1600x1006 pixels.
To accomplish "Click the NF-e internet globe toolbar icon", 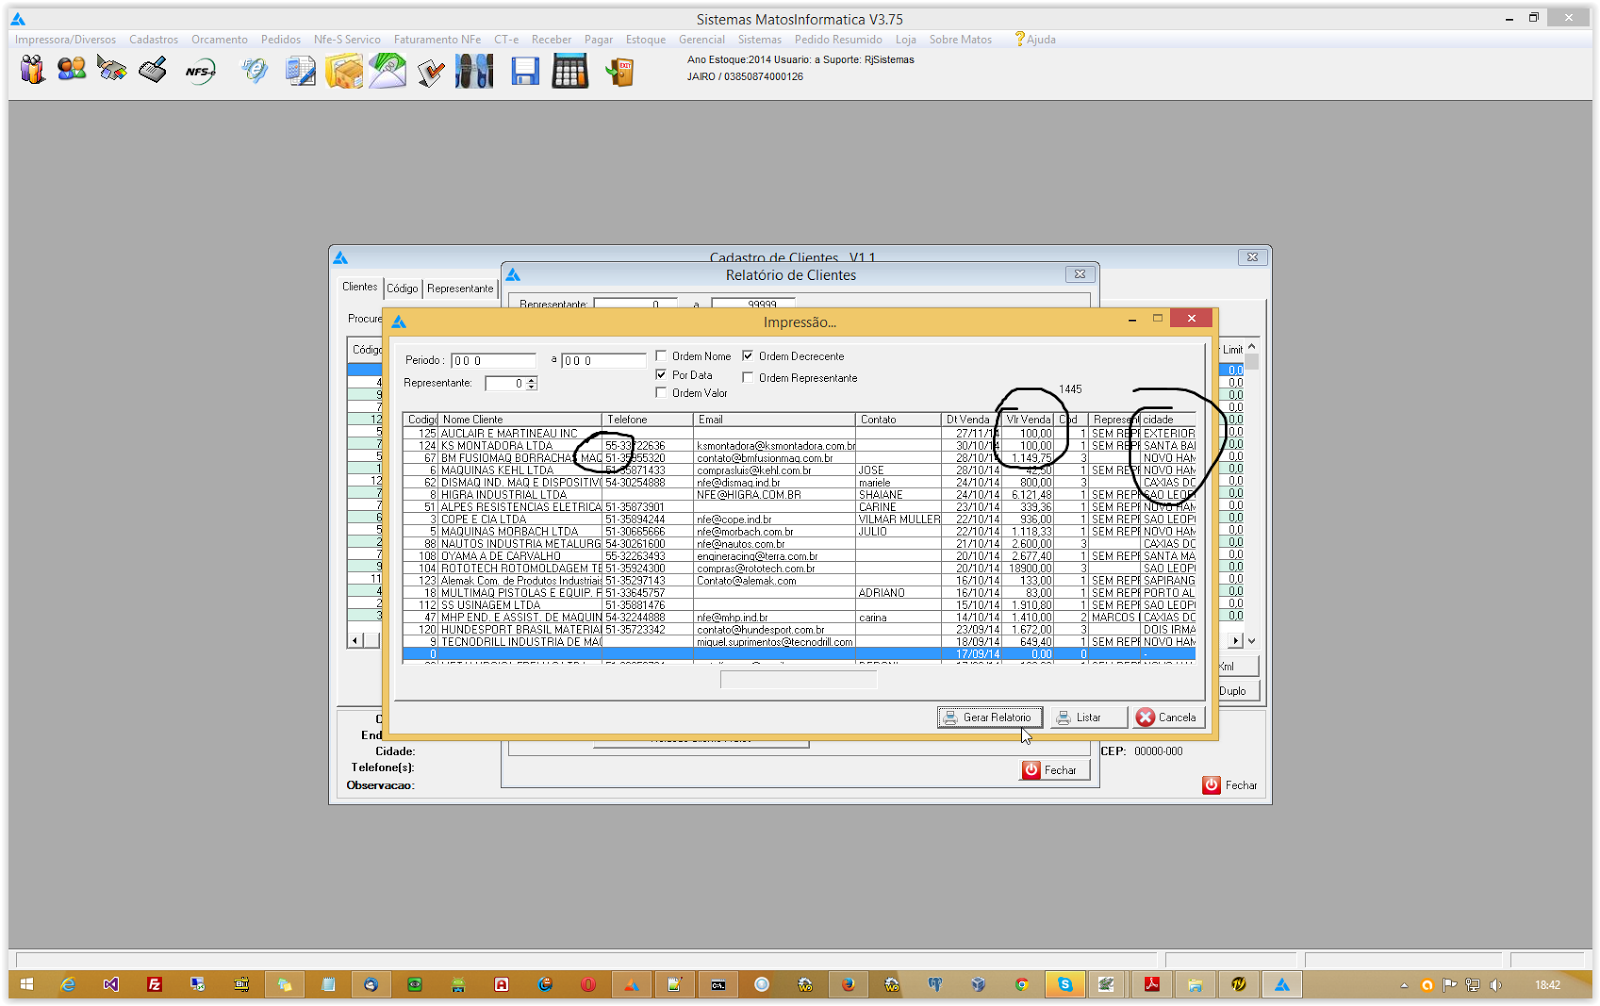I will point(255,71).
